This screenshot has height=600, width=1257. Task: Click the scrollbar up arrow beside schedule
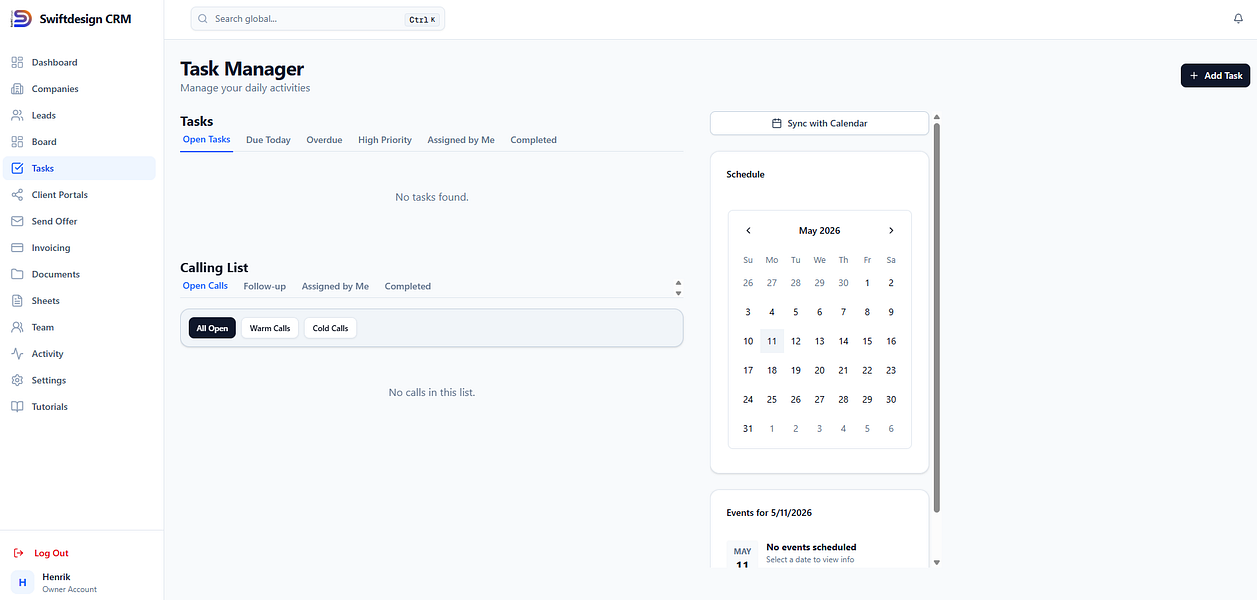coord(937,117)
